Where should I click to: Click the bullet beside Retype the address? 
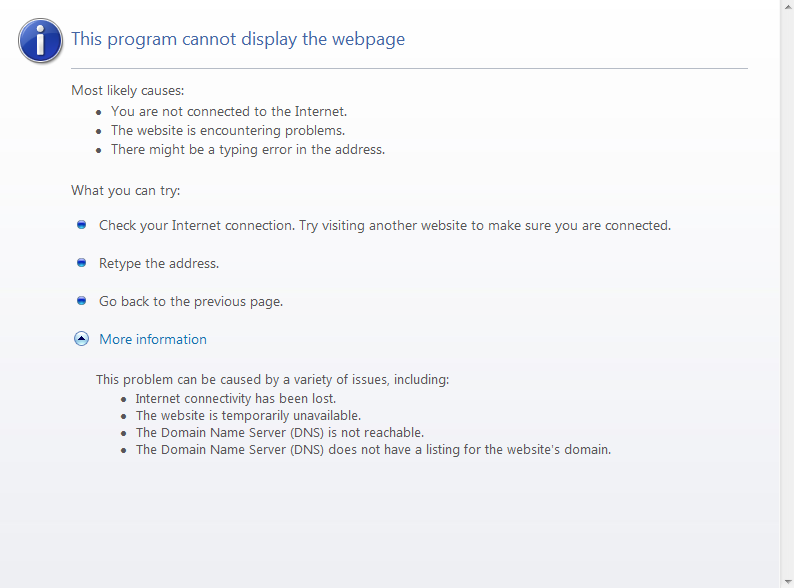82,263
